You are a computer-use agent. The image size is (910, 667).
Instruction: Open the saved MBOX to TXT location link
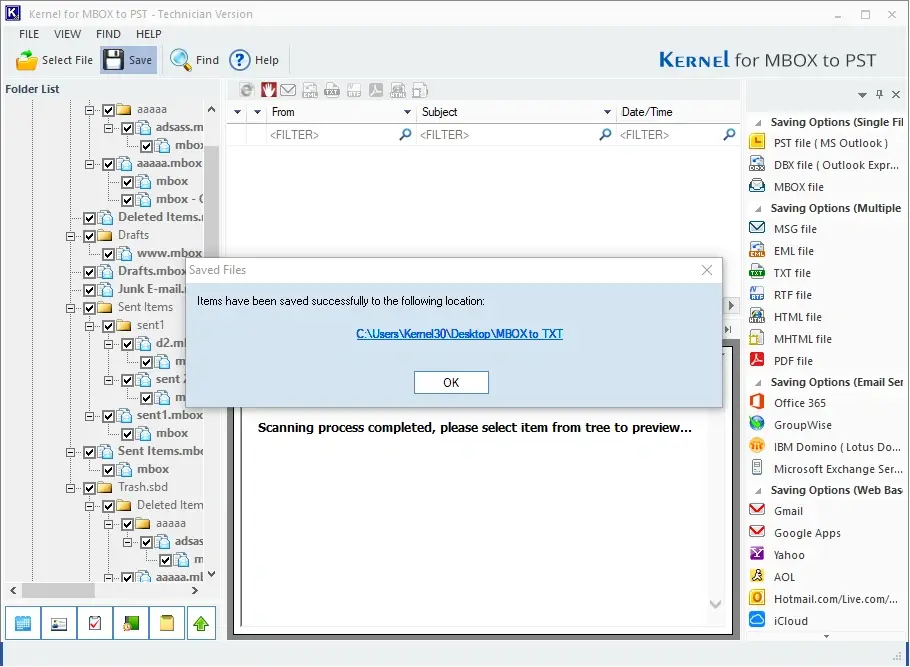point(460,334)
